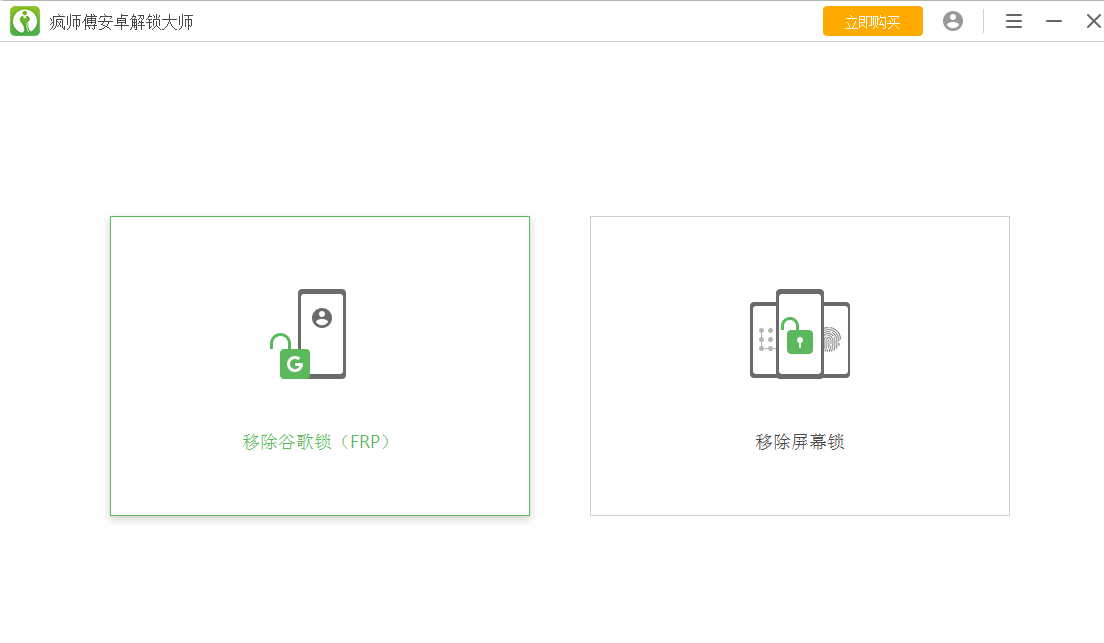Open the user account profile icon
1104x643 pixels.
[x=953, y=21]
